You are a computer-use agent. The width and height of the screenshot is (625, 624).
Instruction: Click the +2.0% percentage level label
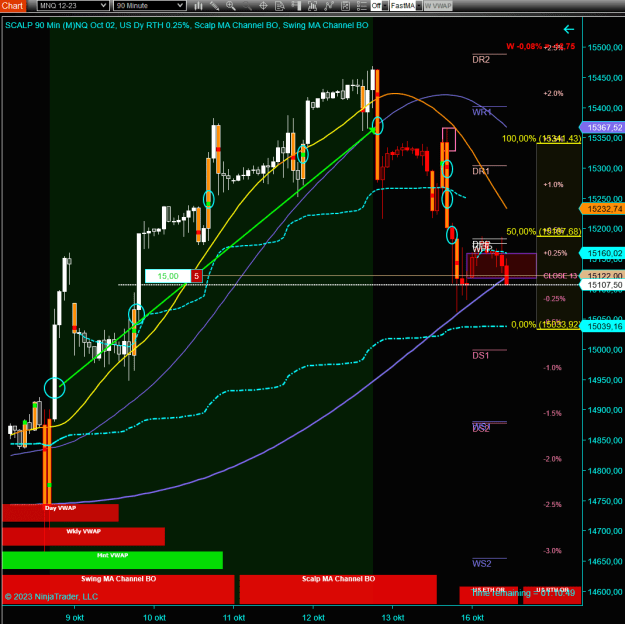[553, 93]
